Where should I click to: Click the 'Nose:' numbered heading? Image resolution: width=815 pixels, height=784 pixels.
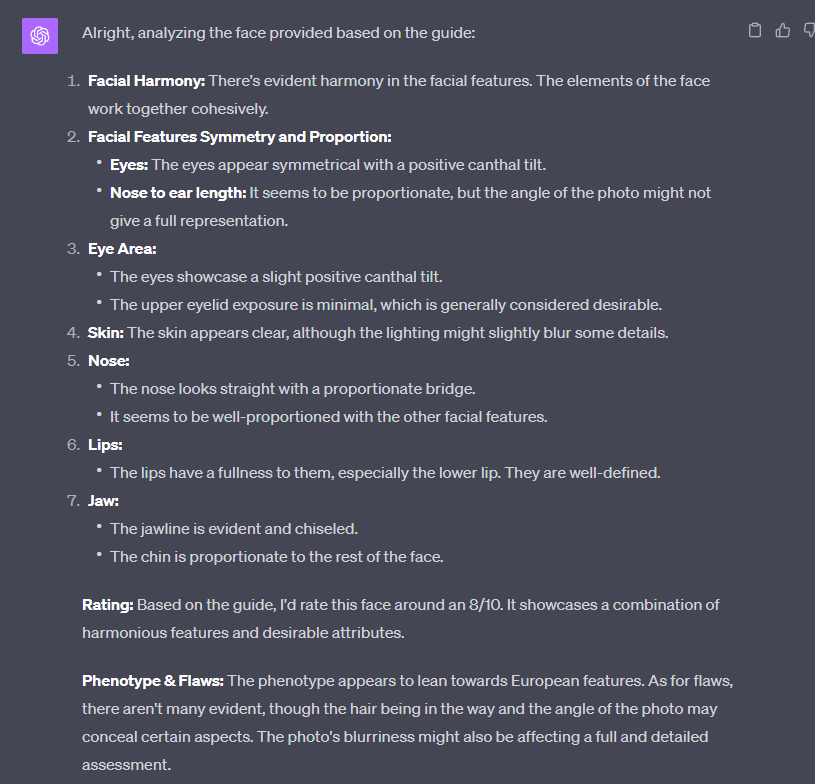(109, 360)
